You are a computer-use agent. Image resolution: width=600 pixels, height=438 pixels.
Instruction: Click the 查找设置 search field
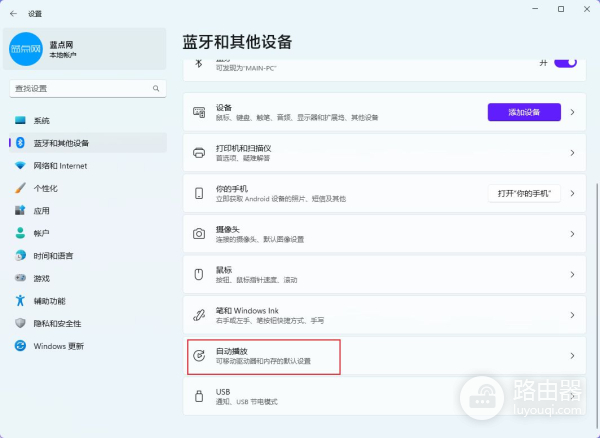[x=88, y=88]
